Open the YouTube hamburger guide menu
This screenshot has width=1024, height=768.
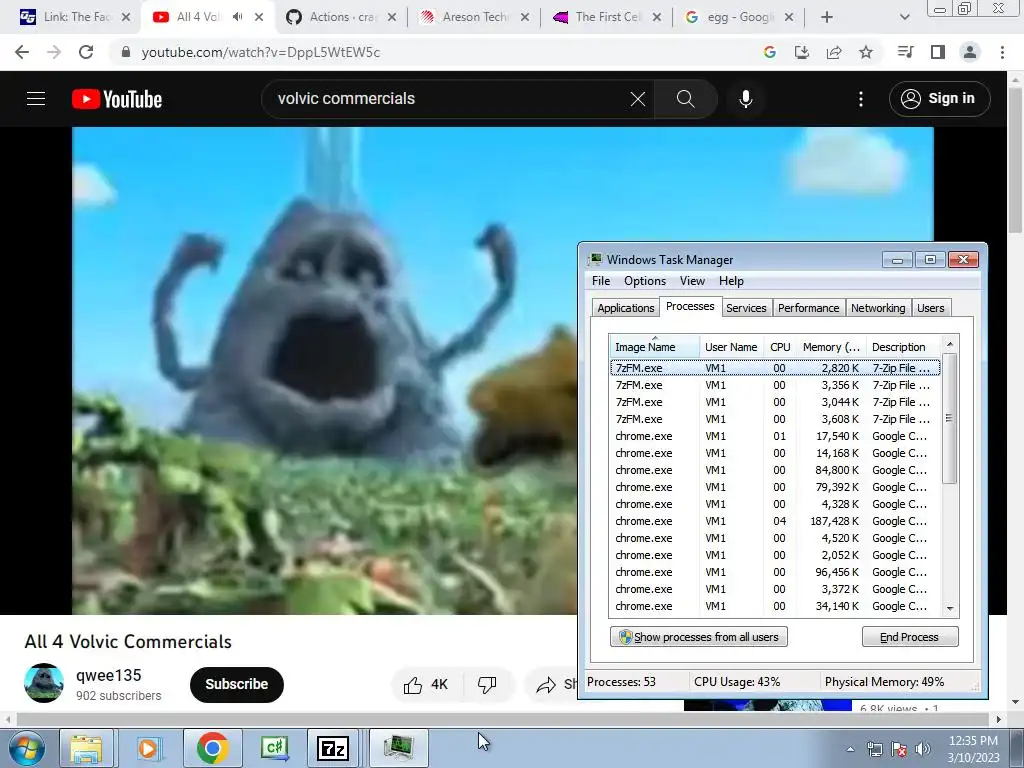[x=36, y=99]
